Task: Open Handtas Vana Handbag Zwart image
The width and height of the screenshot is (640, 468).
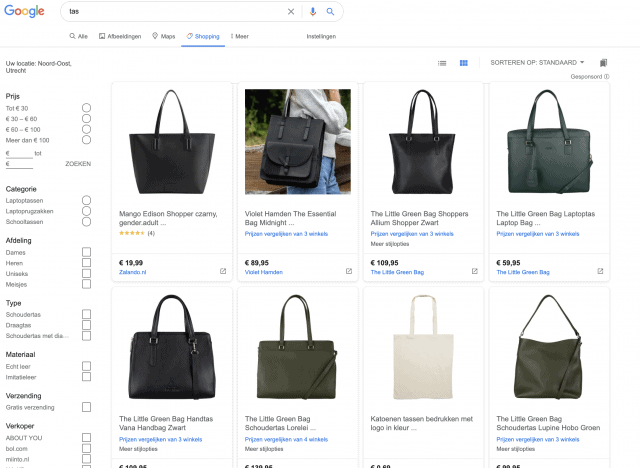Action: (x=172, y=347)
